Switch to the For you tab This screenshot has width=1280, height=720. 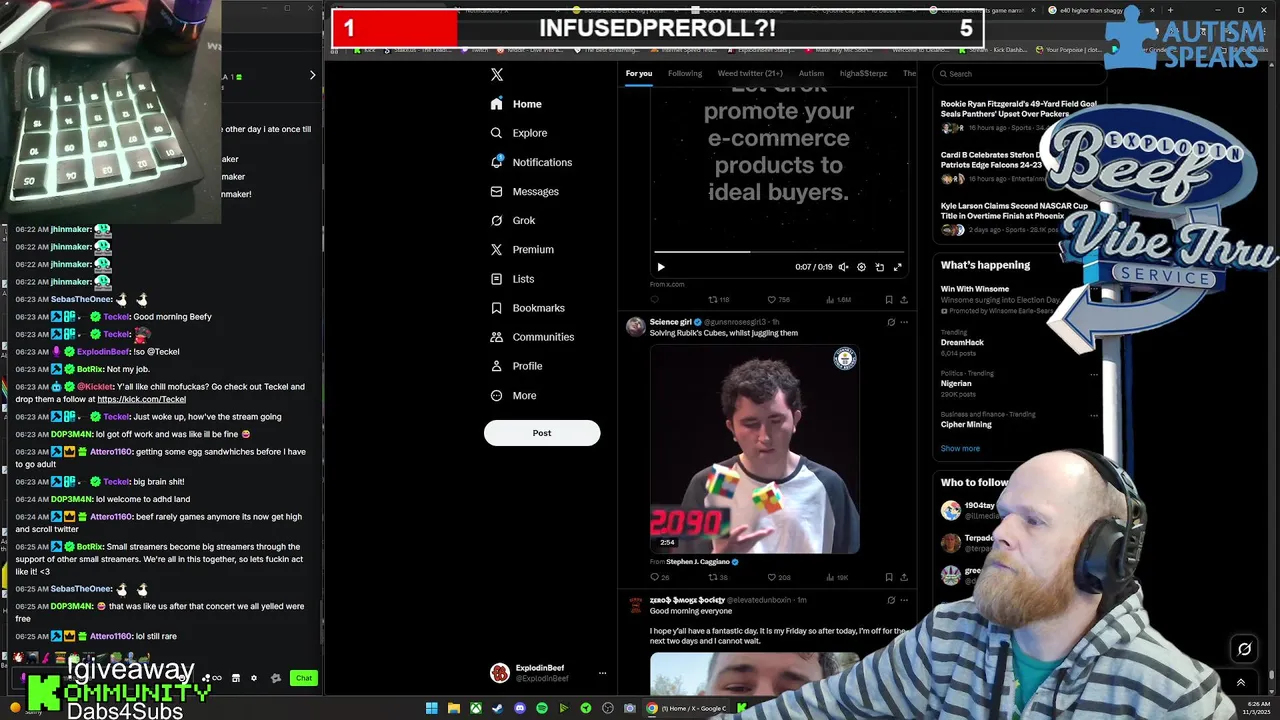click(x=639, y=73)
